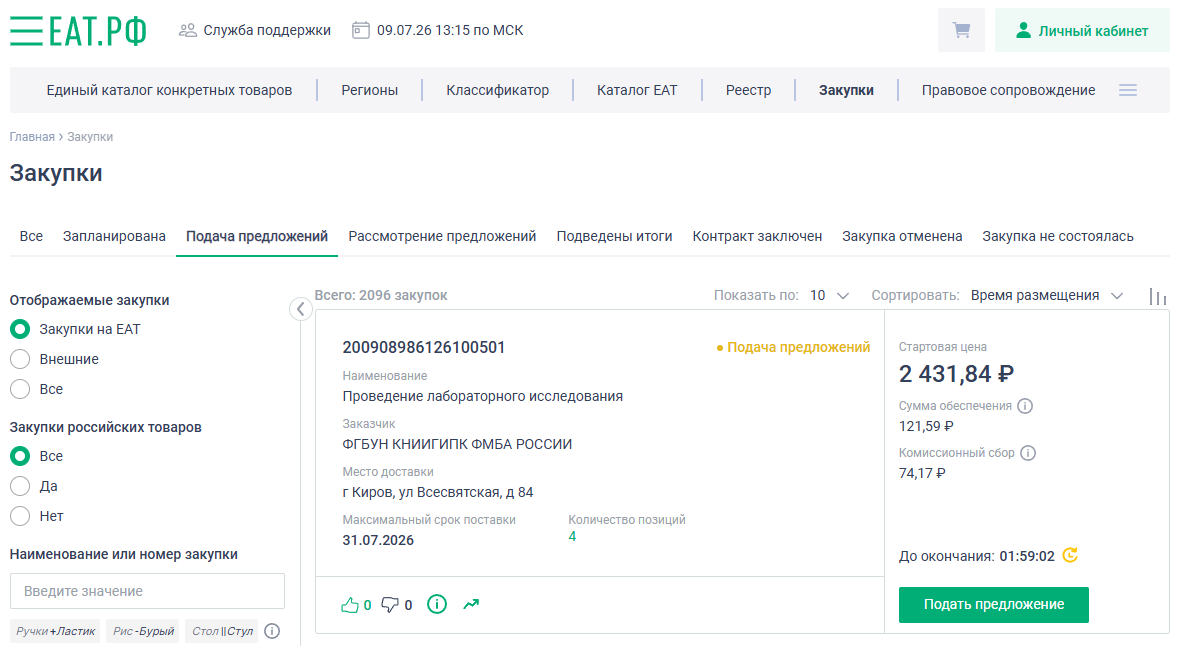Open positions count link '4'

pyautogui.click(x=572, y=537)
